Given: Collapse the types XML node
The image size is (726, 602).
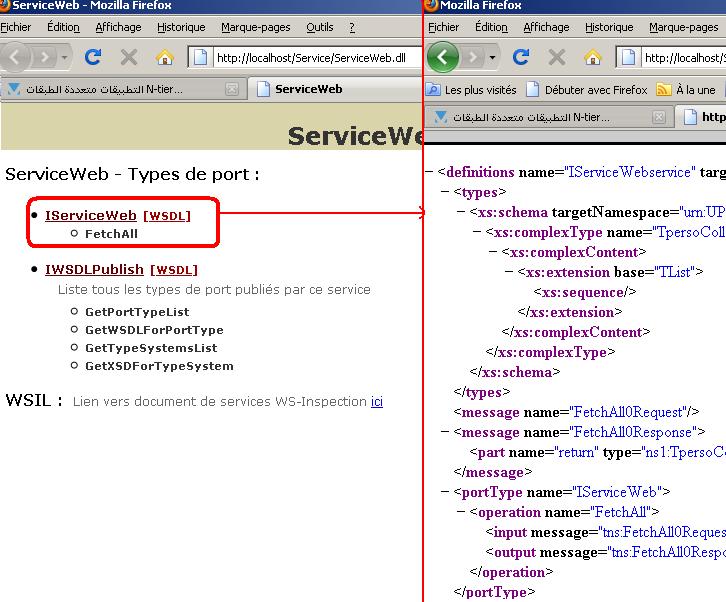Looking at the screenshot, I should (x=445, y=192).
